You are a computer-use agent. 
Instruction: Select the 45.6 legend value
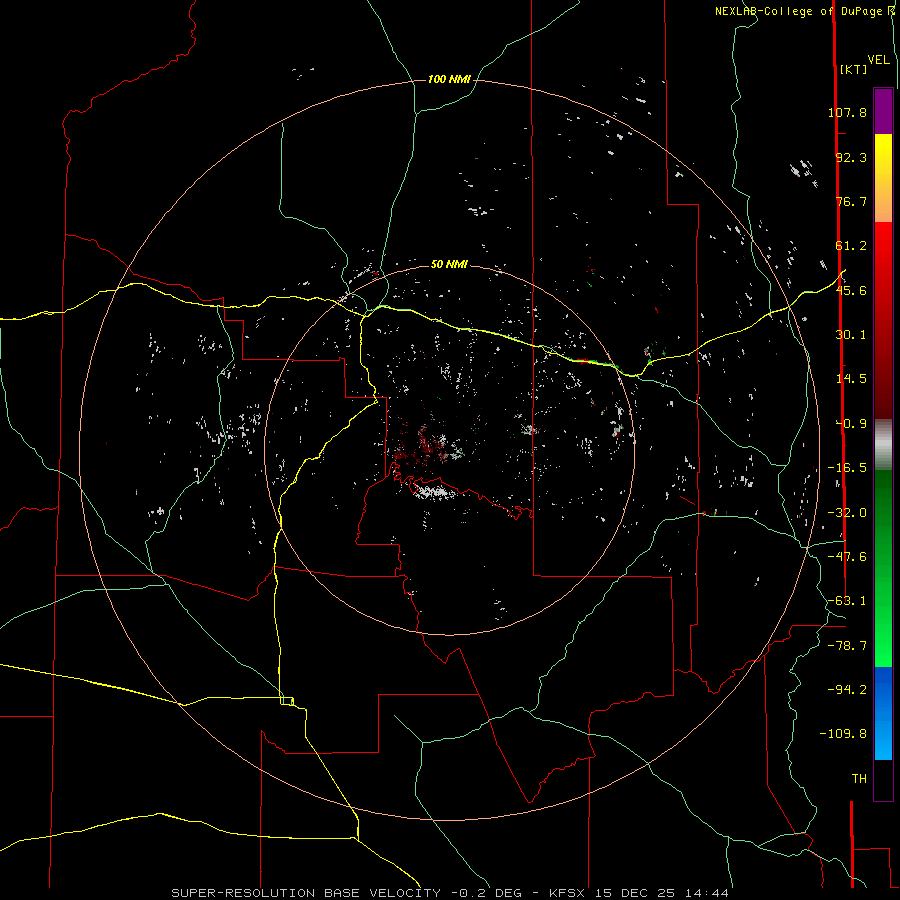coord(851,290)
